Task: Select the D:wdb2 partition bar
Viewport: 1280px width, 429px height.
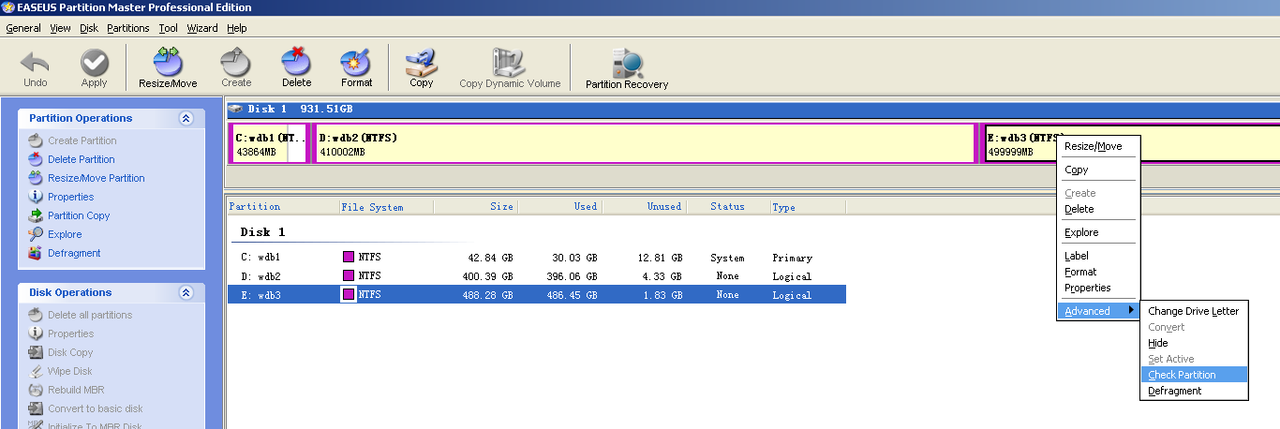Action: (x=644, y=144)
